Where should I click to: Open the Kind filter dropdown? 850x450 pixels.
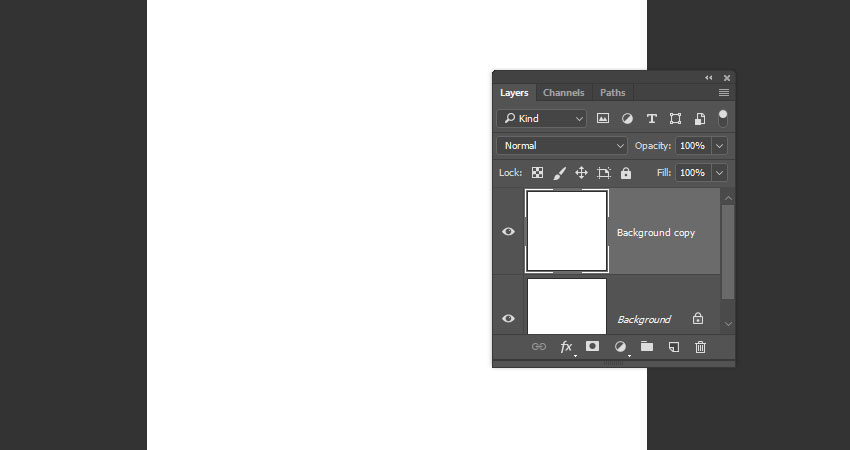click(x=542, y=118)
